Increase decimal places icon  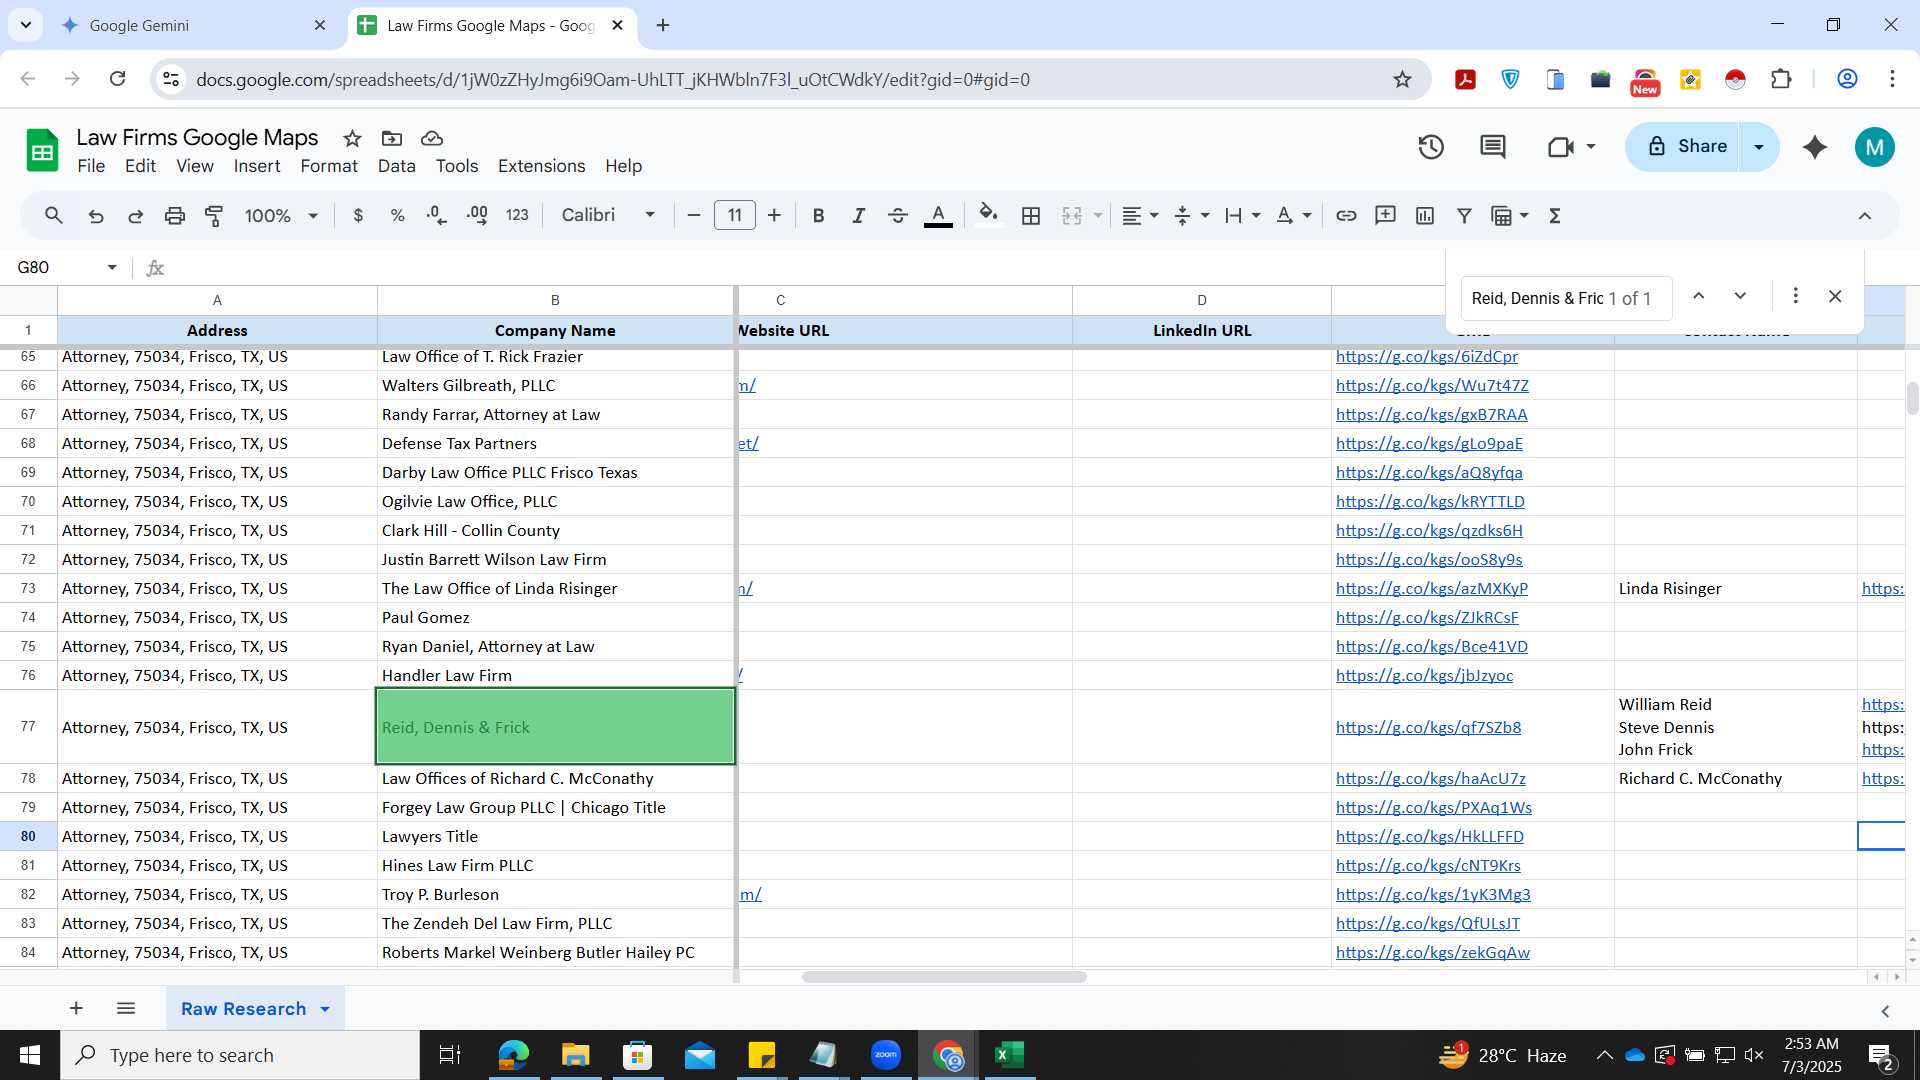(x=477, y=215)
